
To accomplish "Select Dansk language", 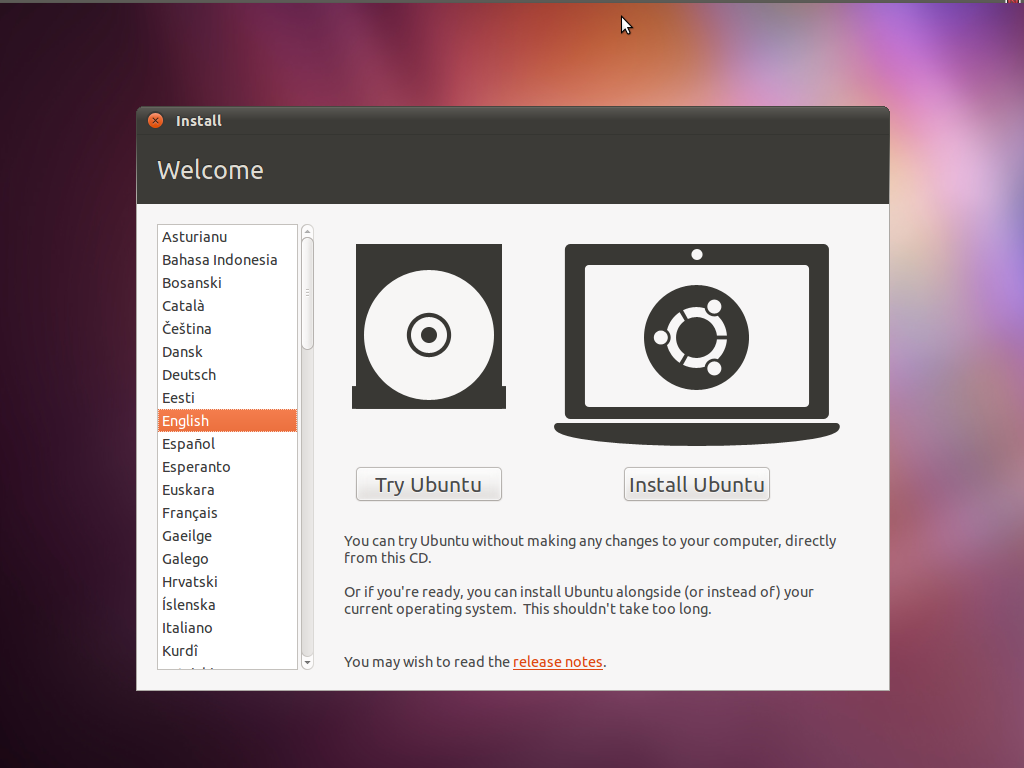I will click(x=227, y=351).
